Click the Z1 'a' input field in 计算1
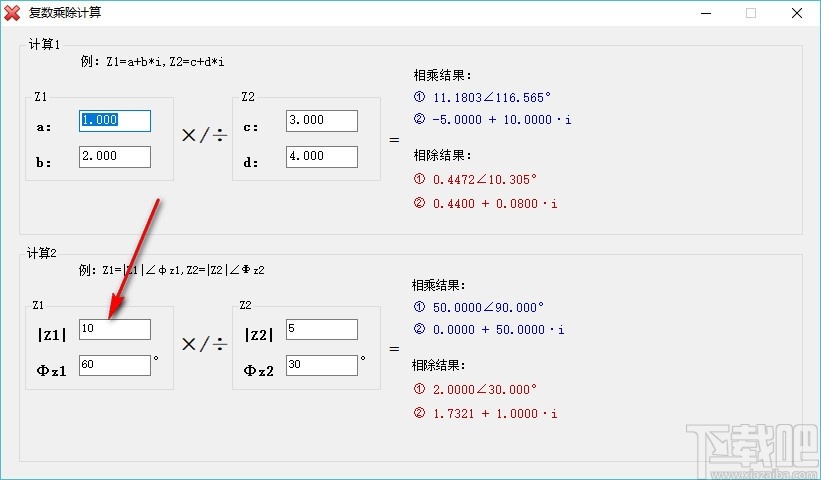This screenshot has width=821, height=480. [x=114, y=120]
